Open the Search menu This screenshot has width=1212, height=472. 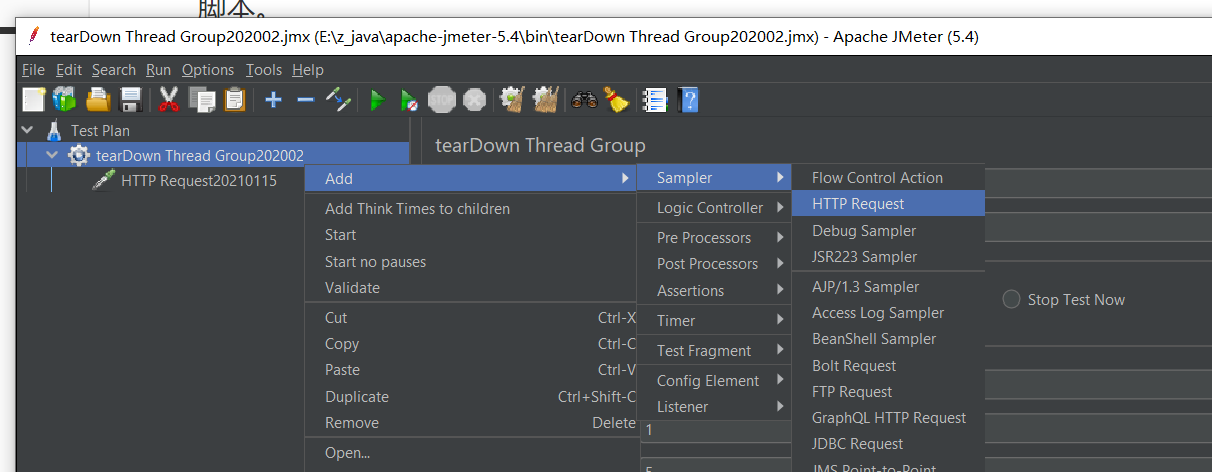(x=113, y=69)
